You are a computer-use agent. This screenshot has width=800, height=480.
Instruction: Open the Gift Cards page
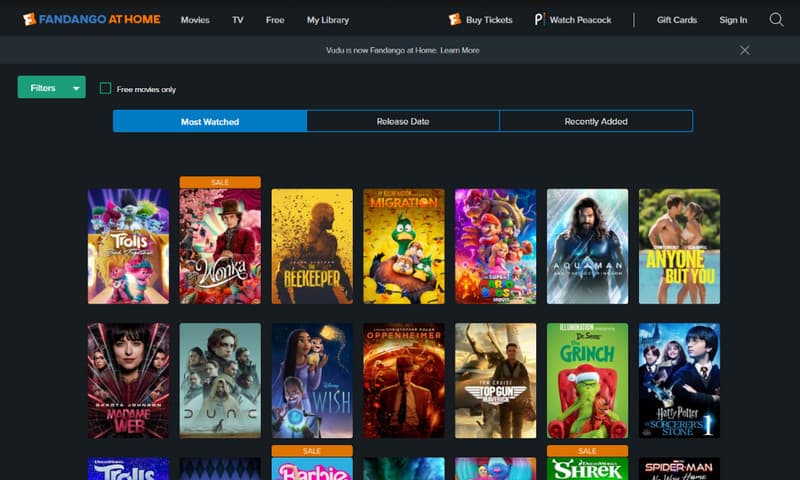tap(677, 20)
